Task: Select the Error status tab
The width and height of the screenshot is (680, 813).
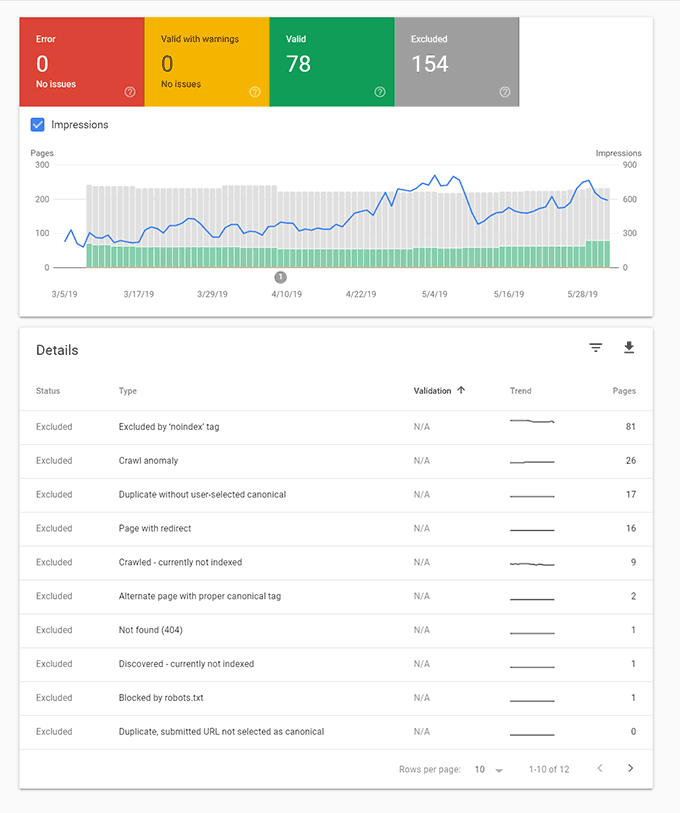Action: point(82,62)
